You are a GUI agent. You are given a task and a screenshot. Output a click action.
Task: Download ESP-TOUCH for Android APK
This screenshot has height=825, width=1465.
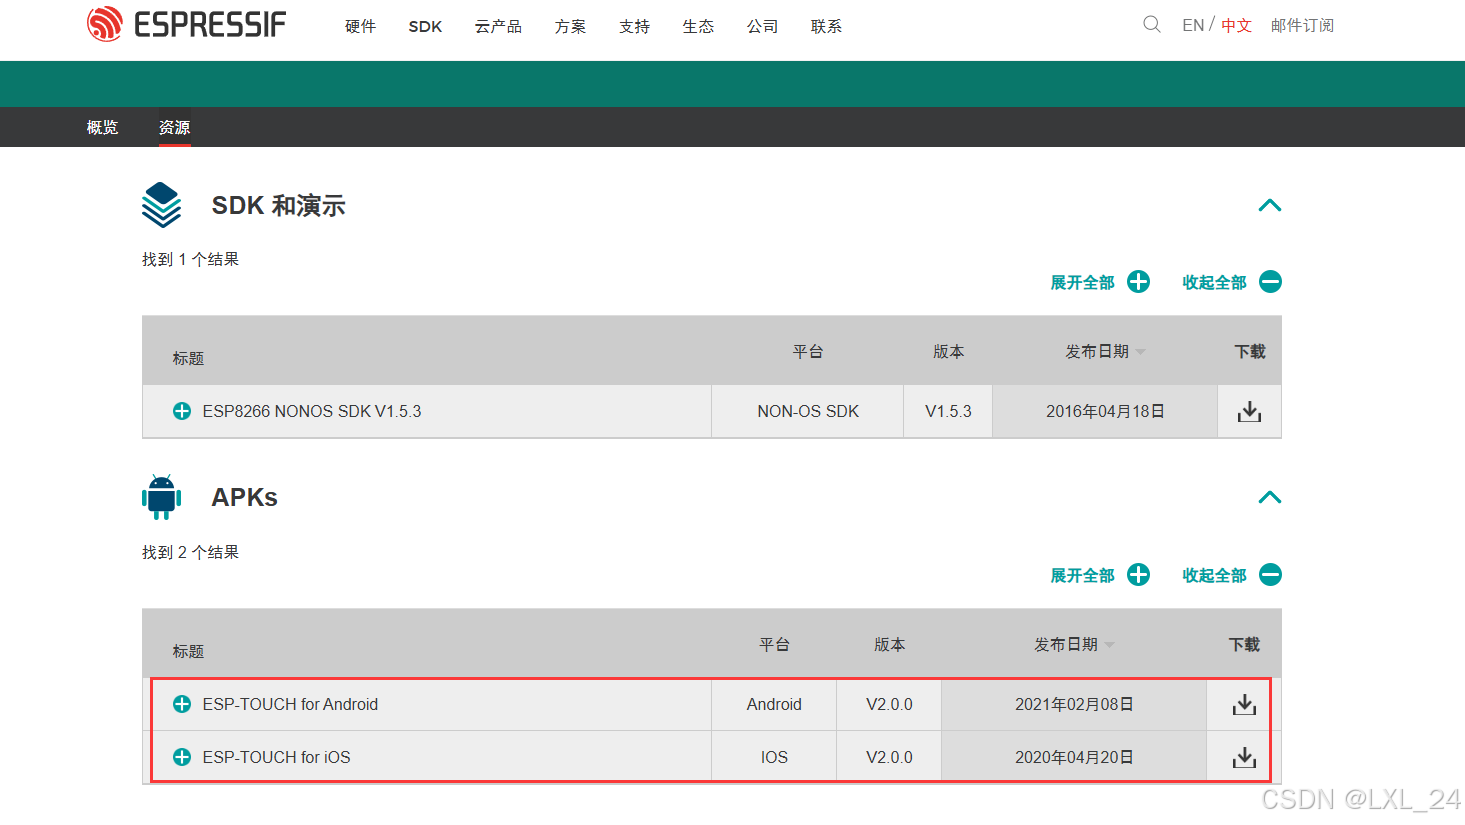[x=1244, y=705]
